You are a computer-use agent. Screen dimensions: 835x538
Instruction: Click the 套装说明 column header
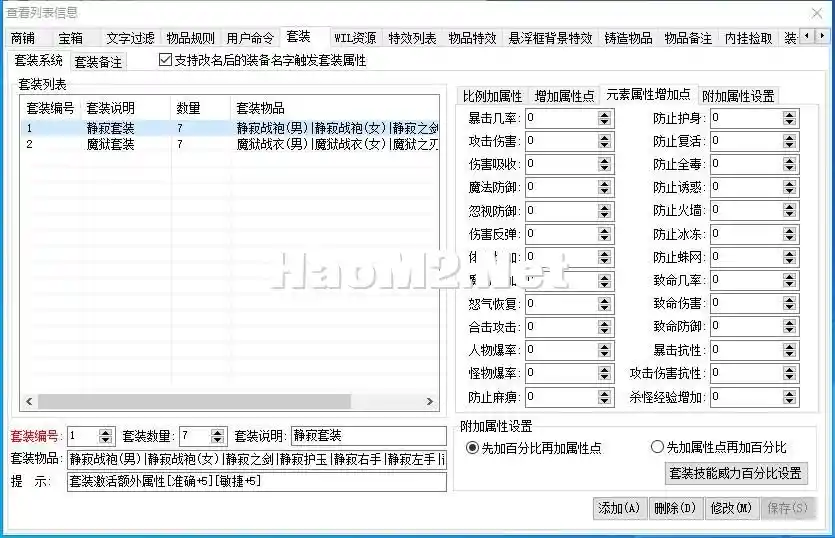click(x=126, y=108)
